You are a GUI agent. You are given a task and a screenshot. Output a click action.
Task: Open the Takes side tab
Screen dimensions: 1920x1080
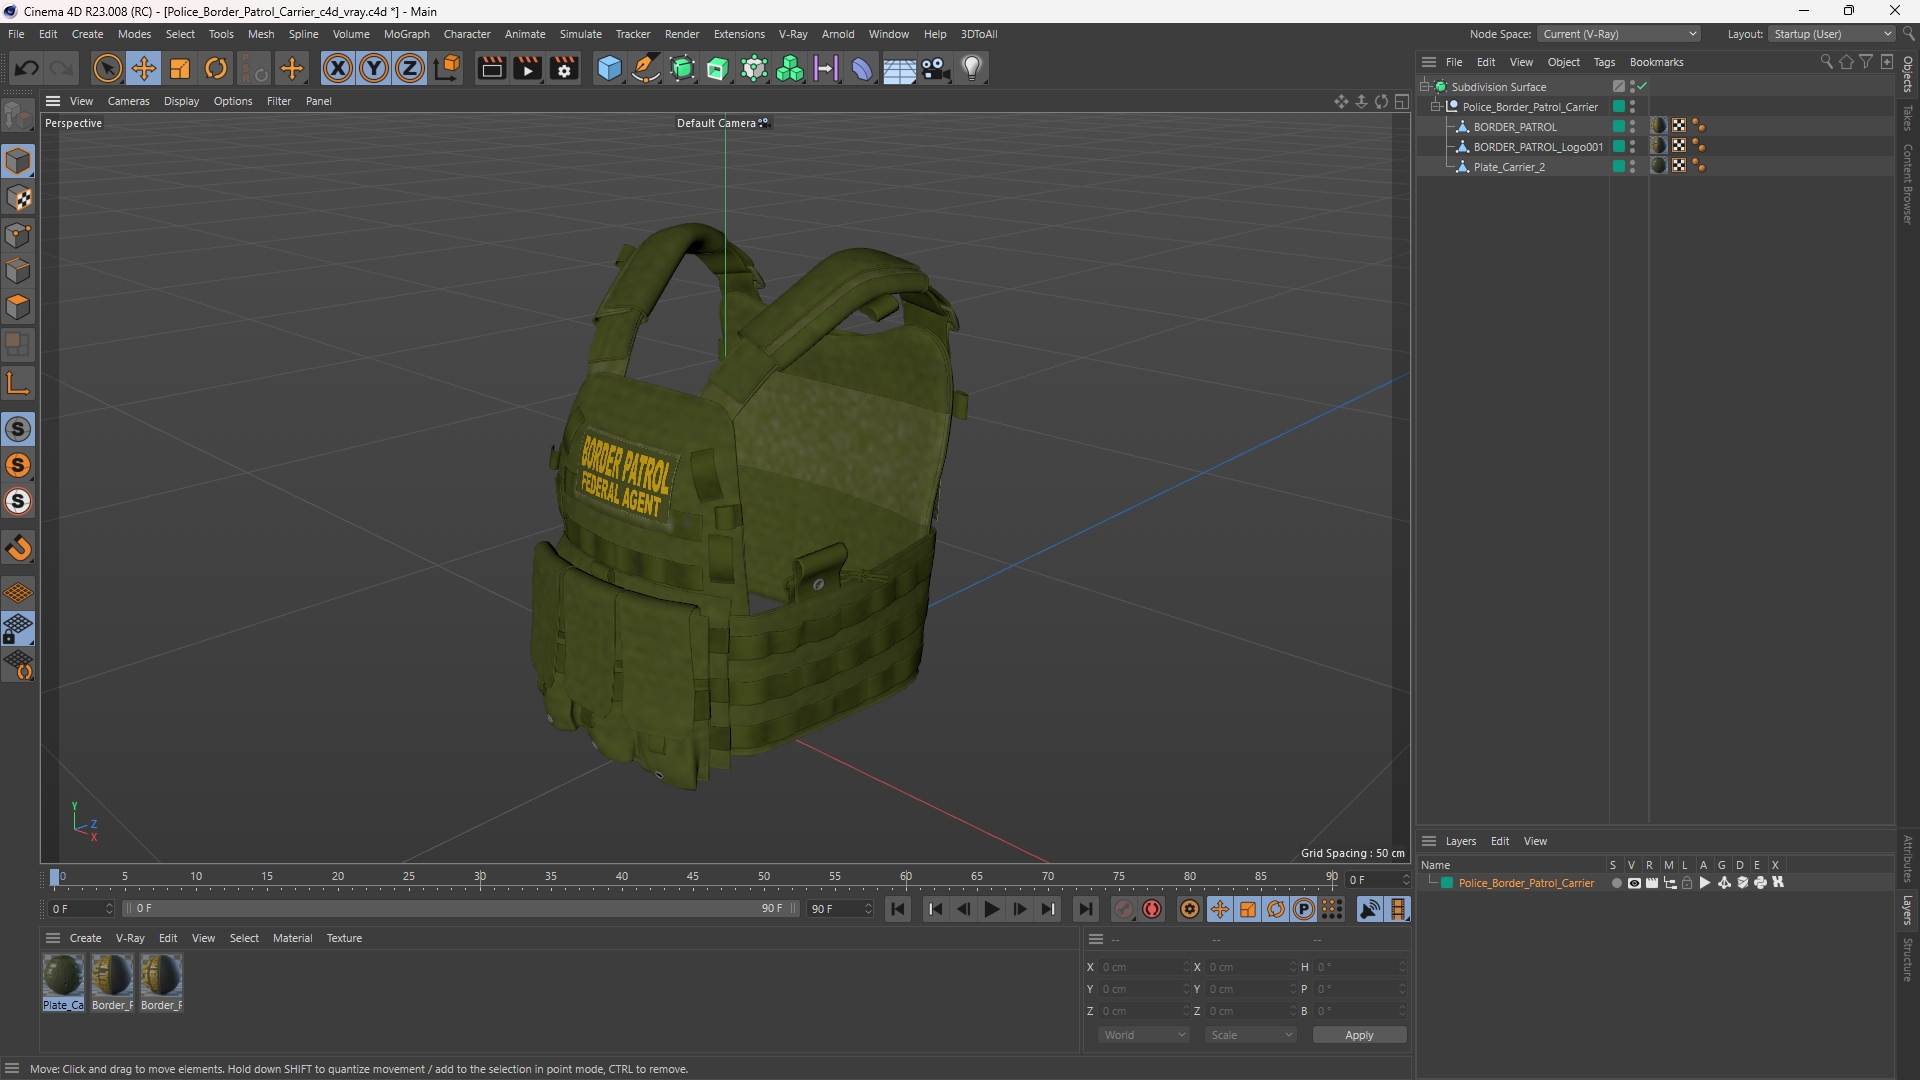(1908, 117)
